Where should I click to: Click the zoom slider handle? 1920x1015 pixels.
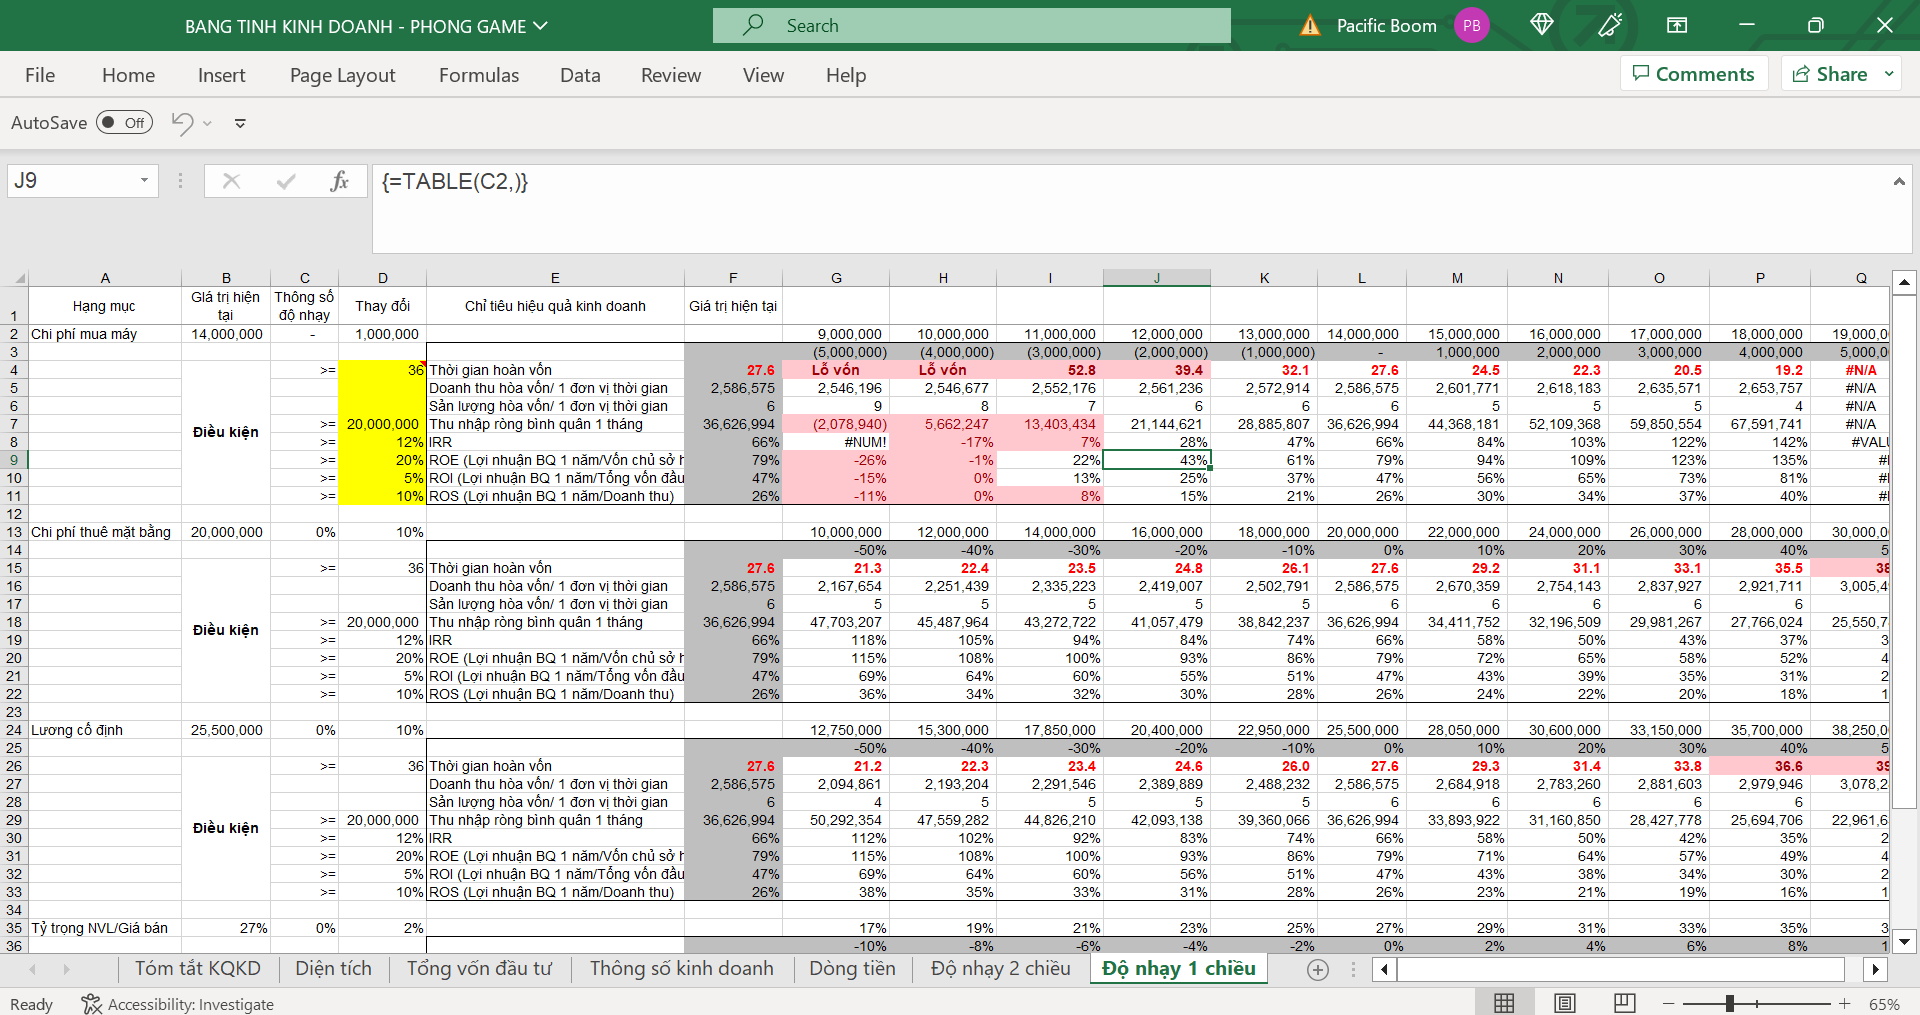click(1729, 1003)
